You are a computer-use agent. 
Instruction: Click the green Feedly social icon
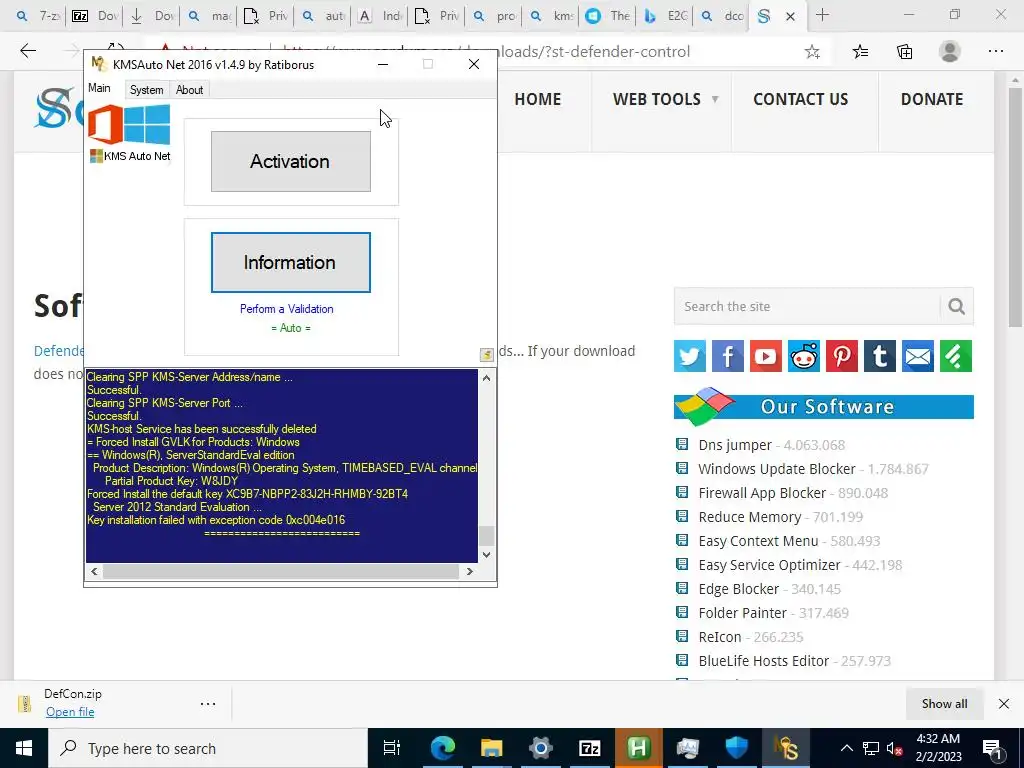point(956,356)
